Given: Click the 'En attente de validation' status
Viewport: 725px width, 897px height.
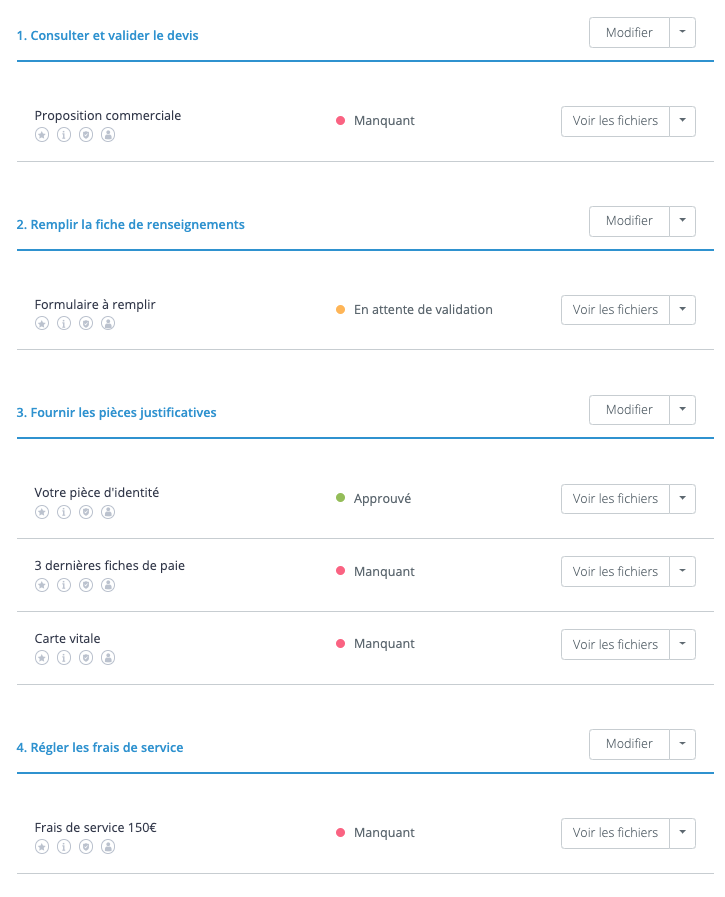Looking at the screenshot, I should click(423, 310).
